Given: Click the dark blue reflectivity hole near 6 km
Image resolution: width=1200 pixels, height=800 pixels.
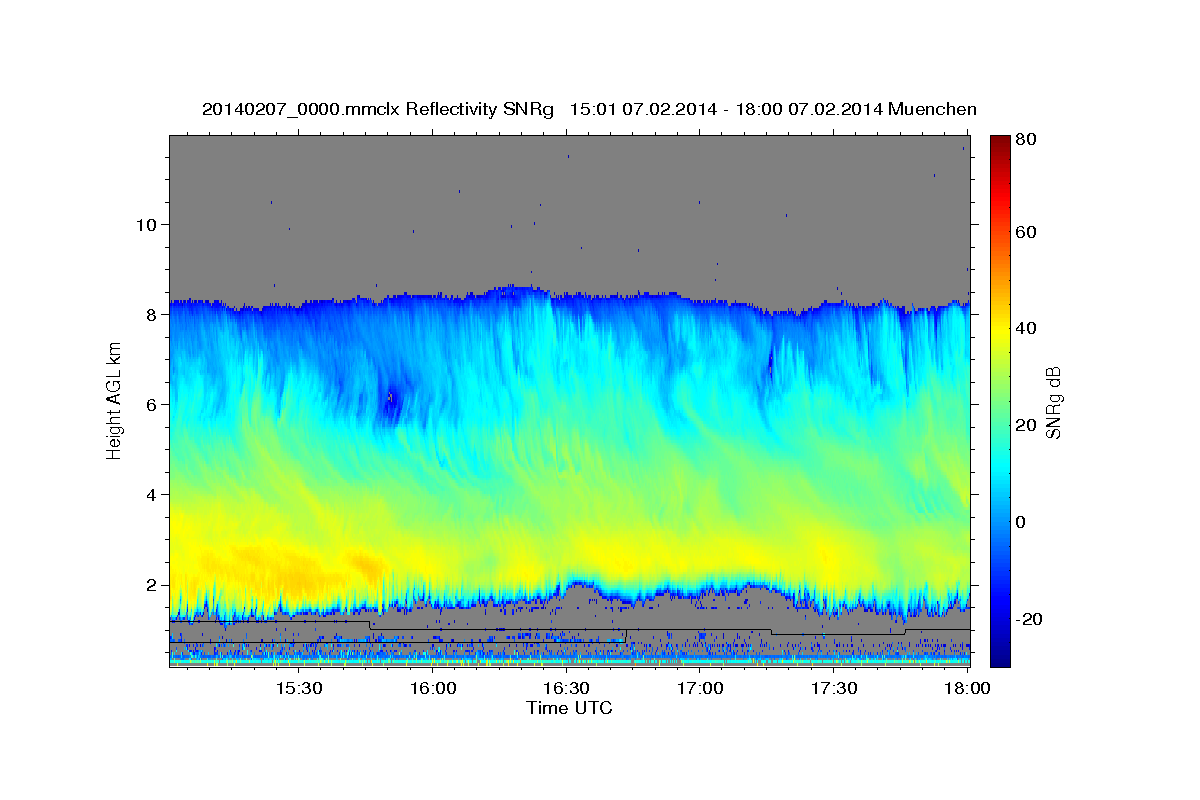Looking at the screenshot, I should (x=391, y=400).
